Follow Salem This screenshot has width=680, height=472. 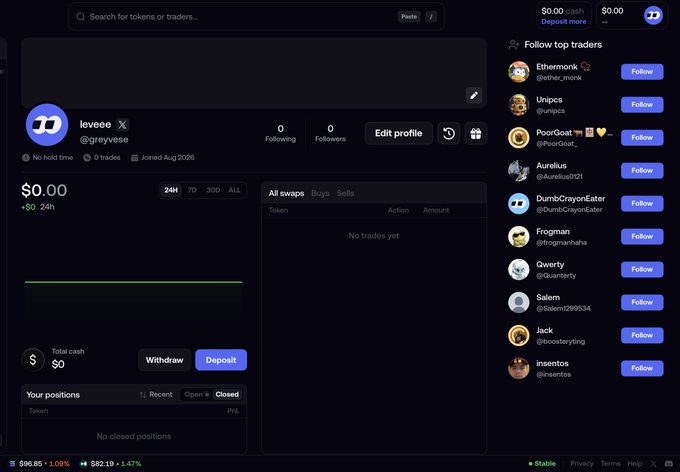(642, 302)
